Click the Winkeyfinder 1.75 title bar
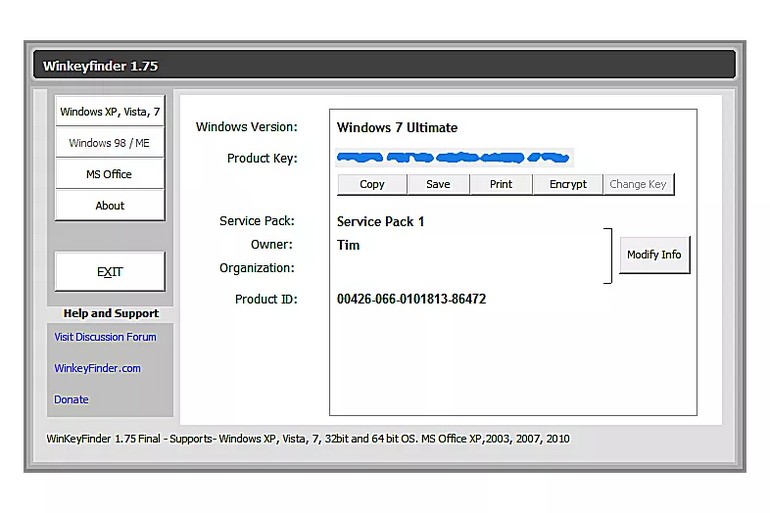The height and width of the screenshot is (513, 770). pos(385,65)
